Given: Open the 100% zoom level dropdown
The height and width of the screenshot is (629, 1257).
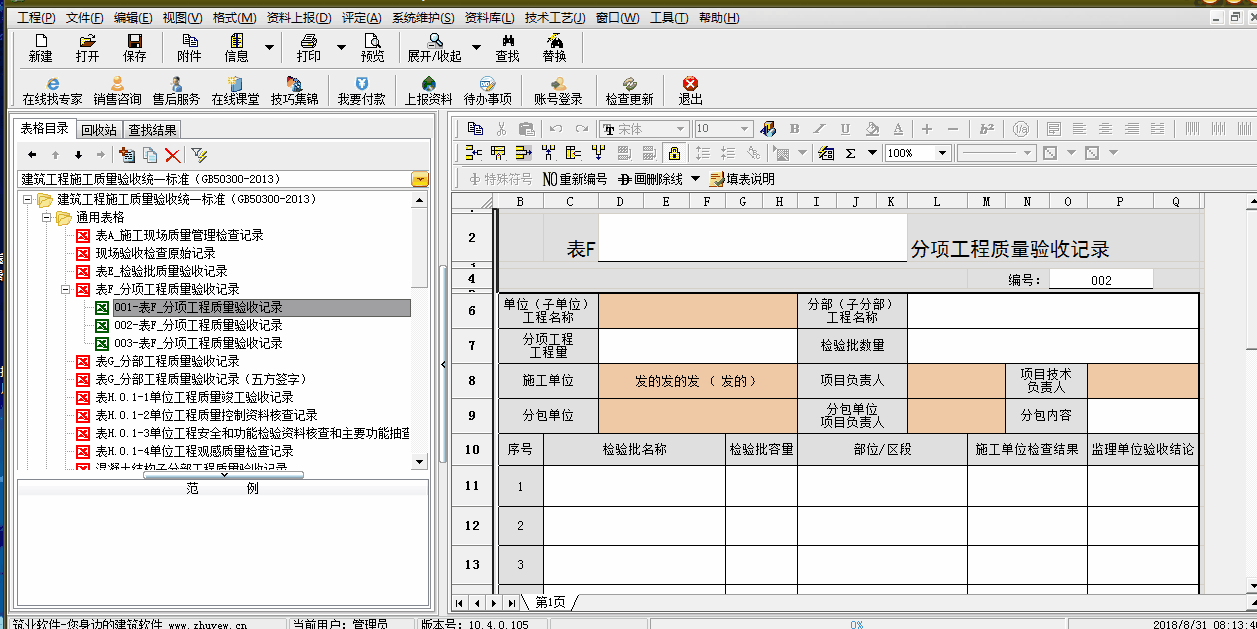Looking at the screenshot, I should click(942, 153).
